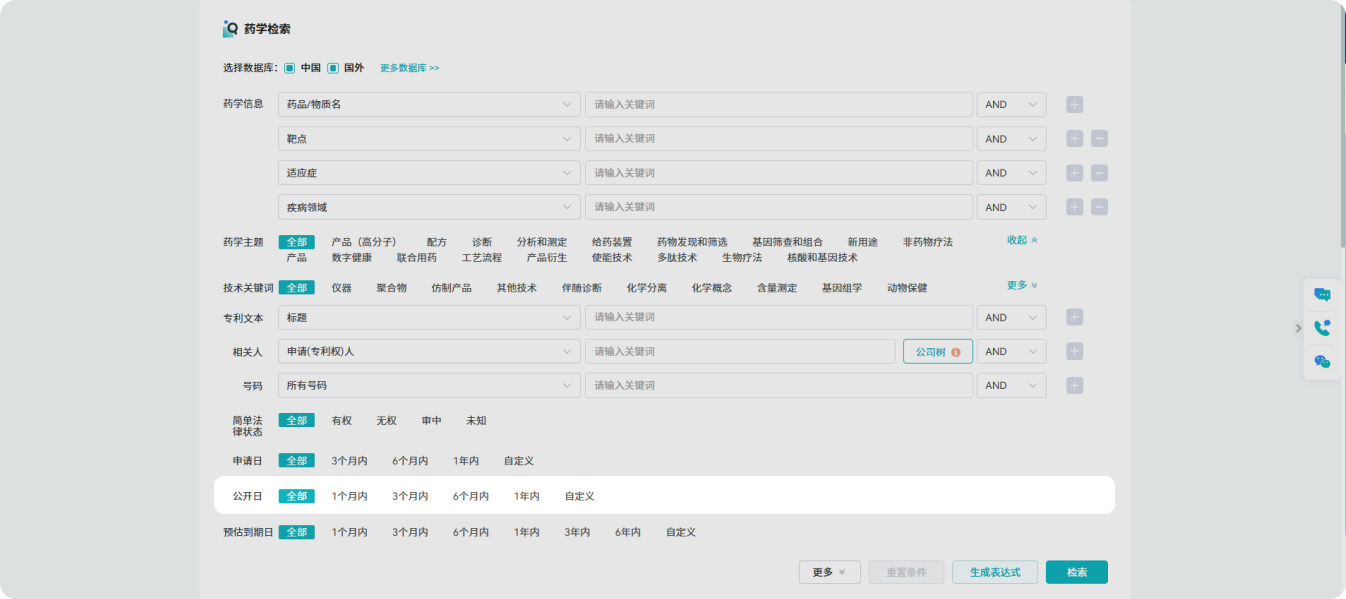
Task: Remove the 疾病领域 search row
Action: pos(1099,207)
